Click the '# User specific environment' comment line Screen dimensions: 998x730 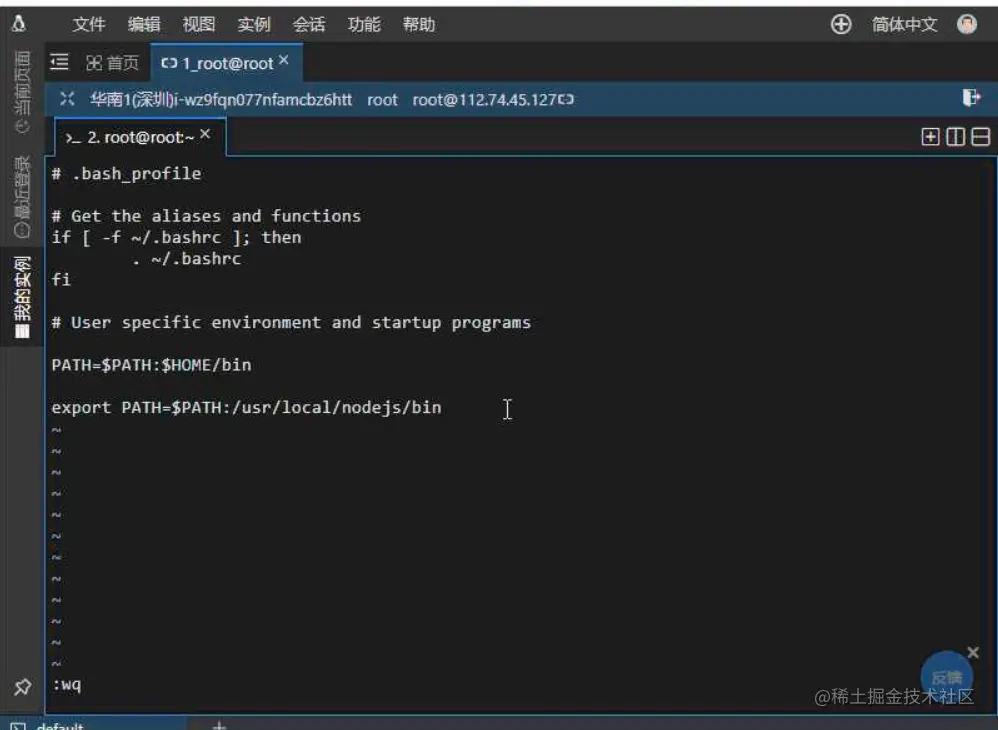click(x=292, y=323)
